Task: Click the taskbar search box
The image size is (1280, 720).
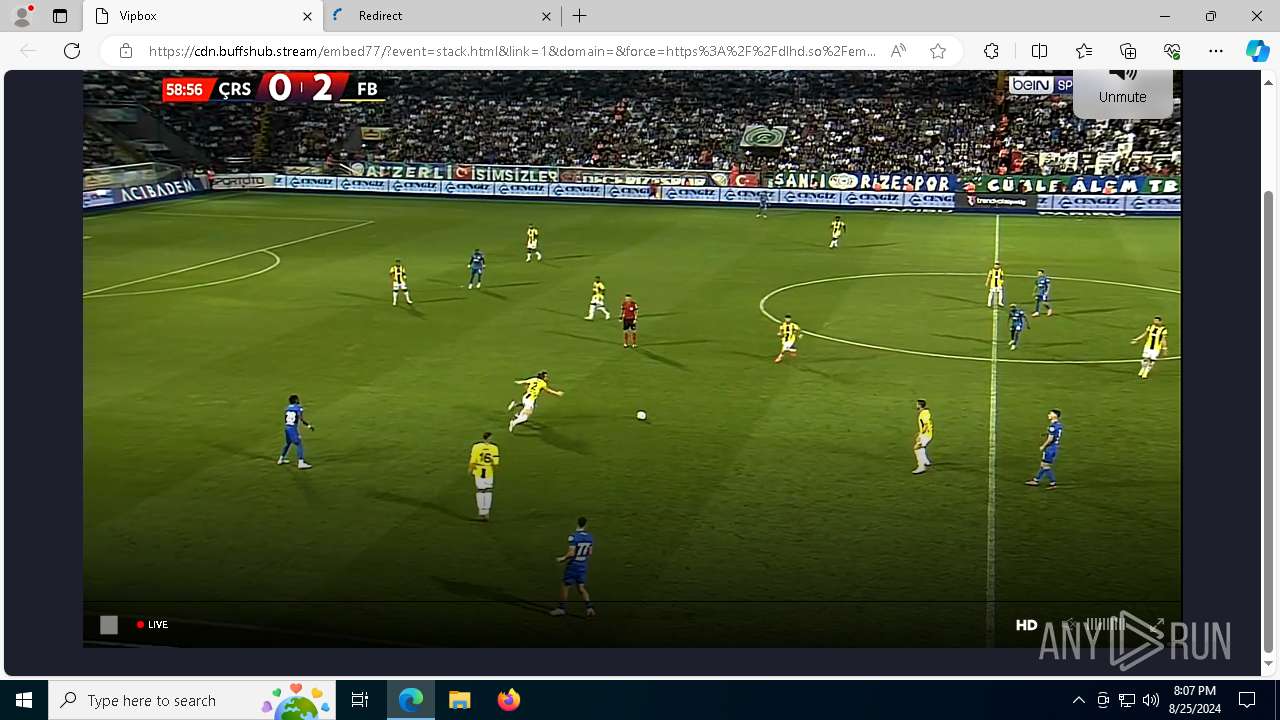Action: pyautogui.click(x=192, y=700)
